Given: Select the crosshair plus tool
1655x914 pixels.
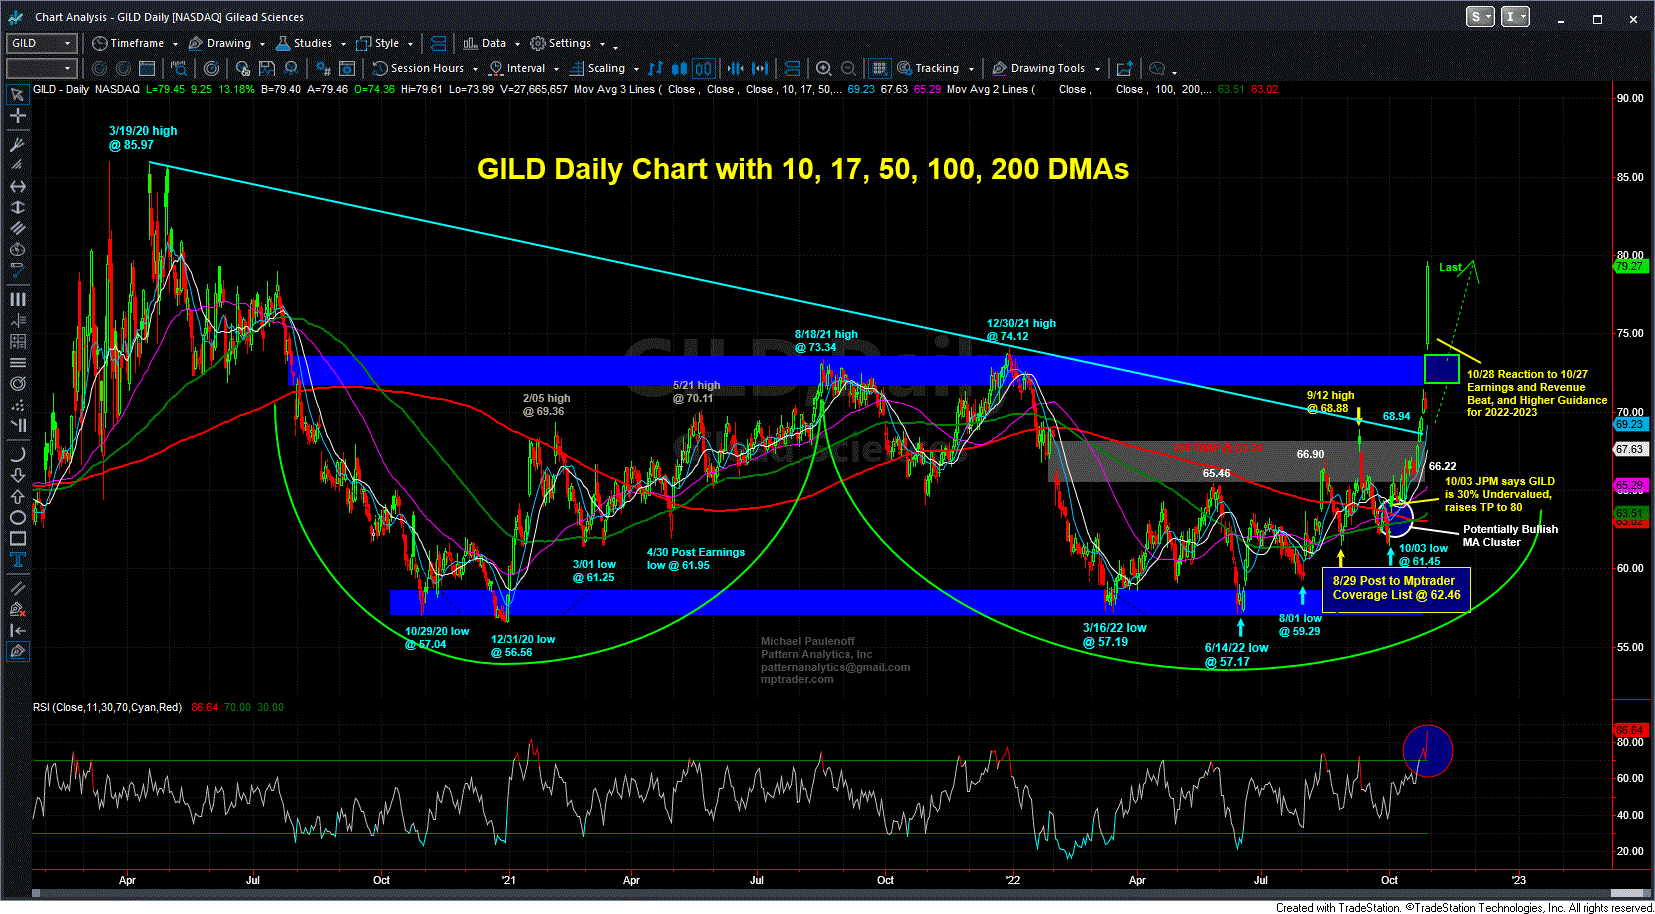Looking at the screenshot, I should pos(17,116).
